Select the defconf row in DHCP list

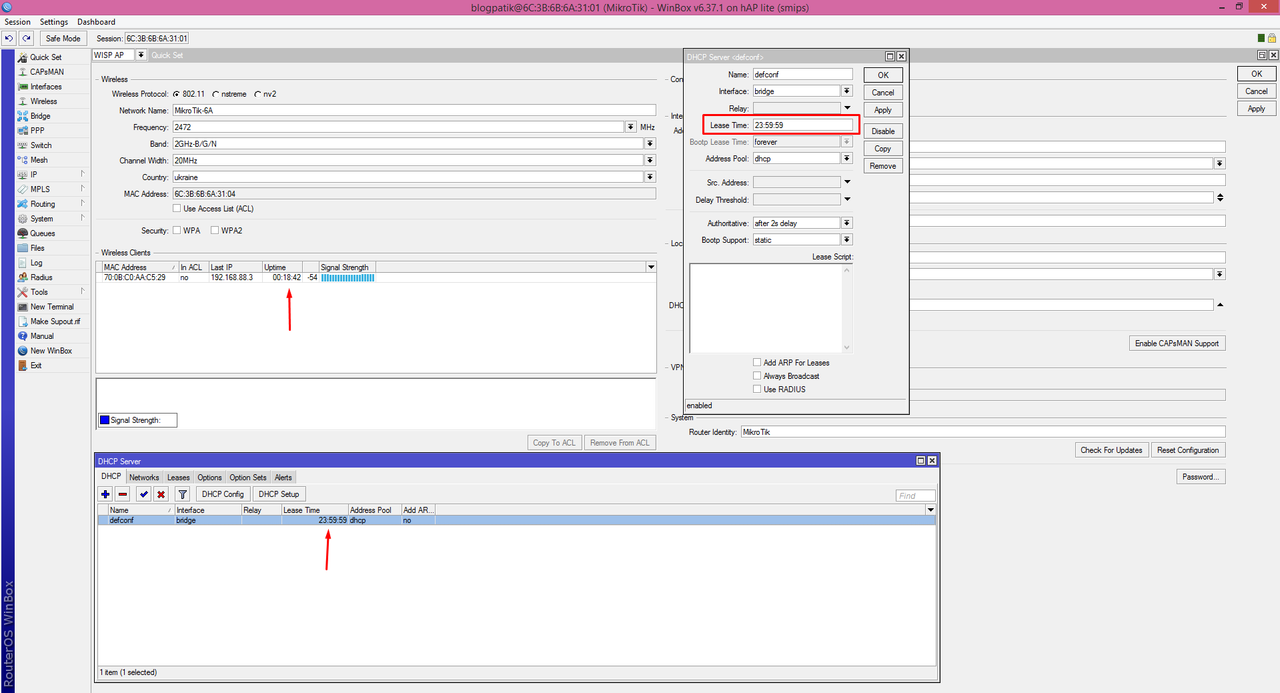[516, 520]
